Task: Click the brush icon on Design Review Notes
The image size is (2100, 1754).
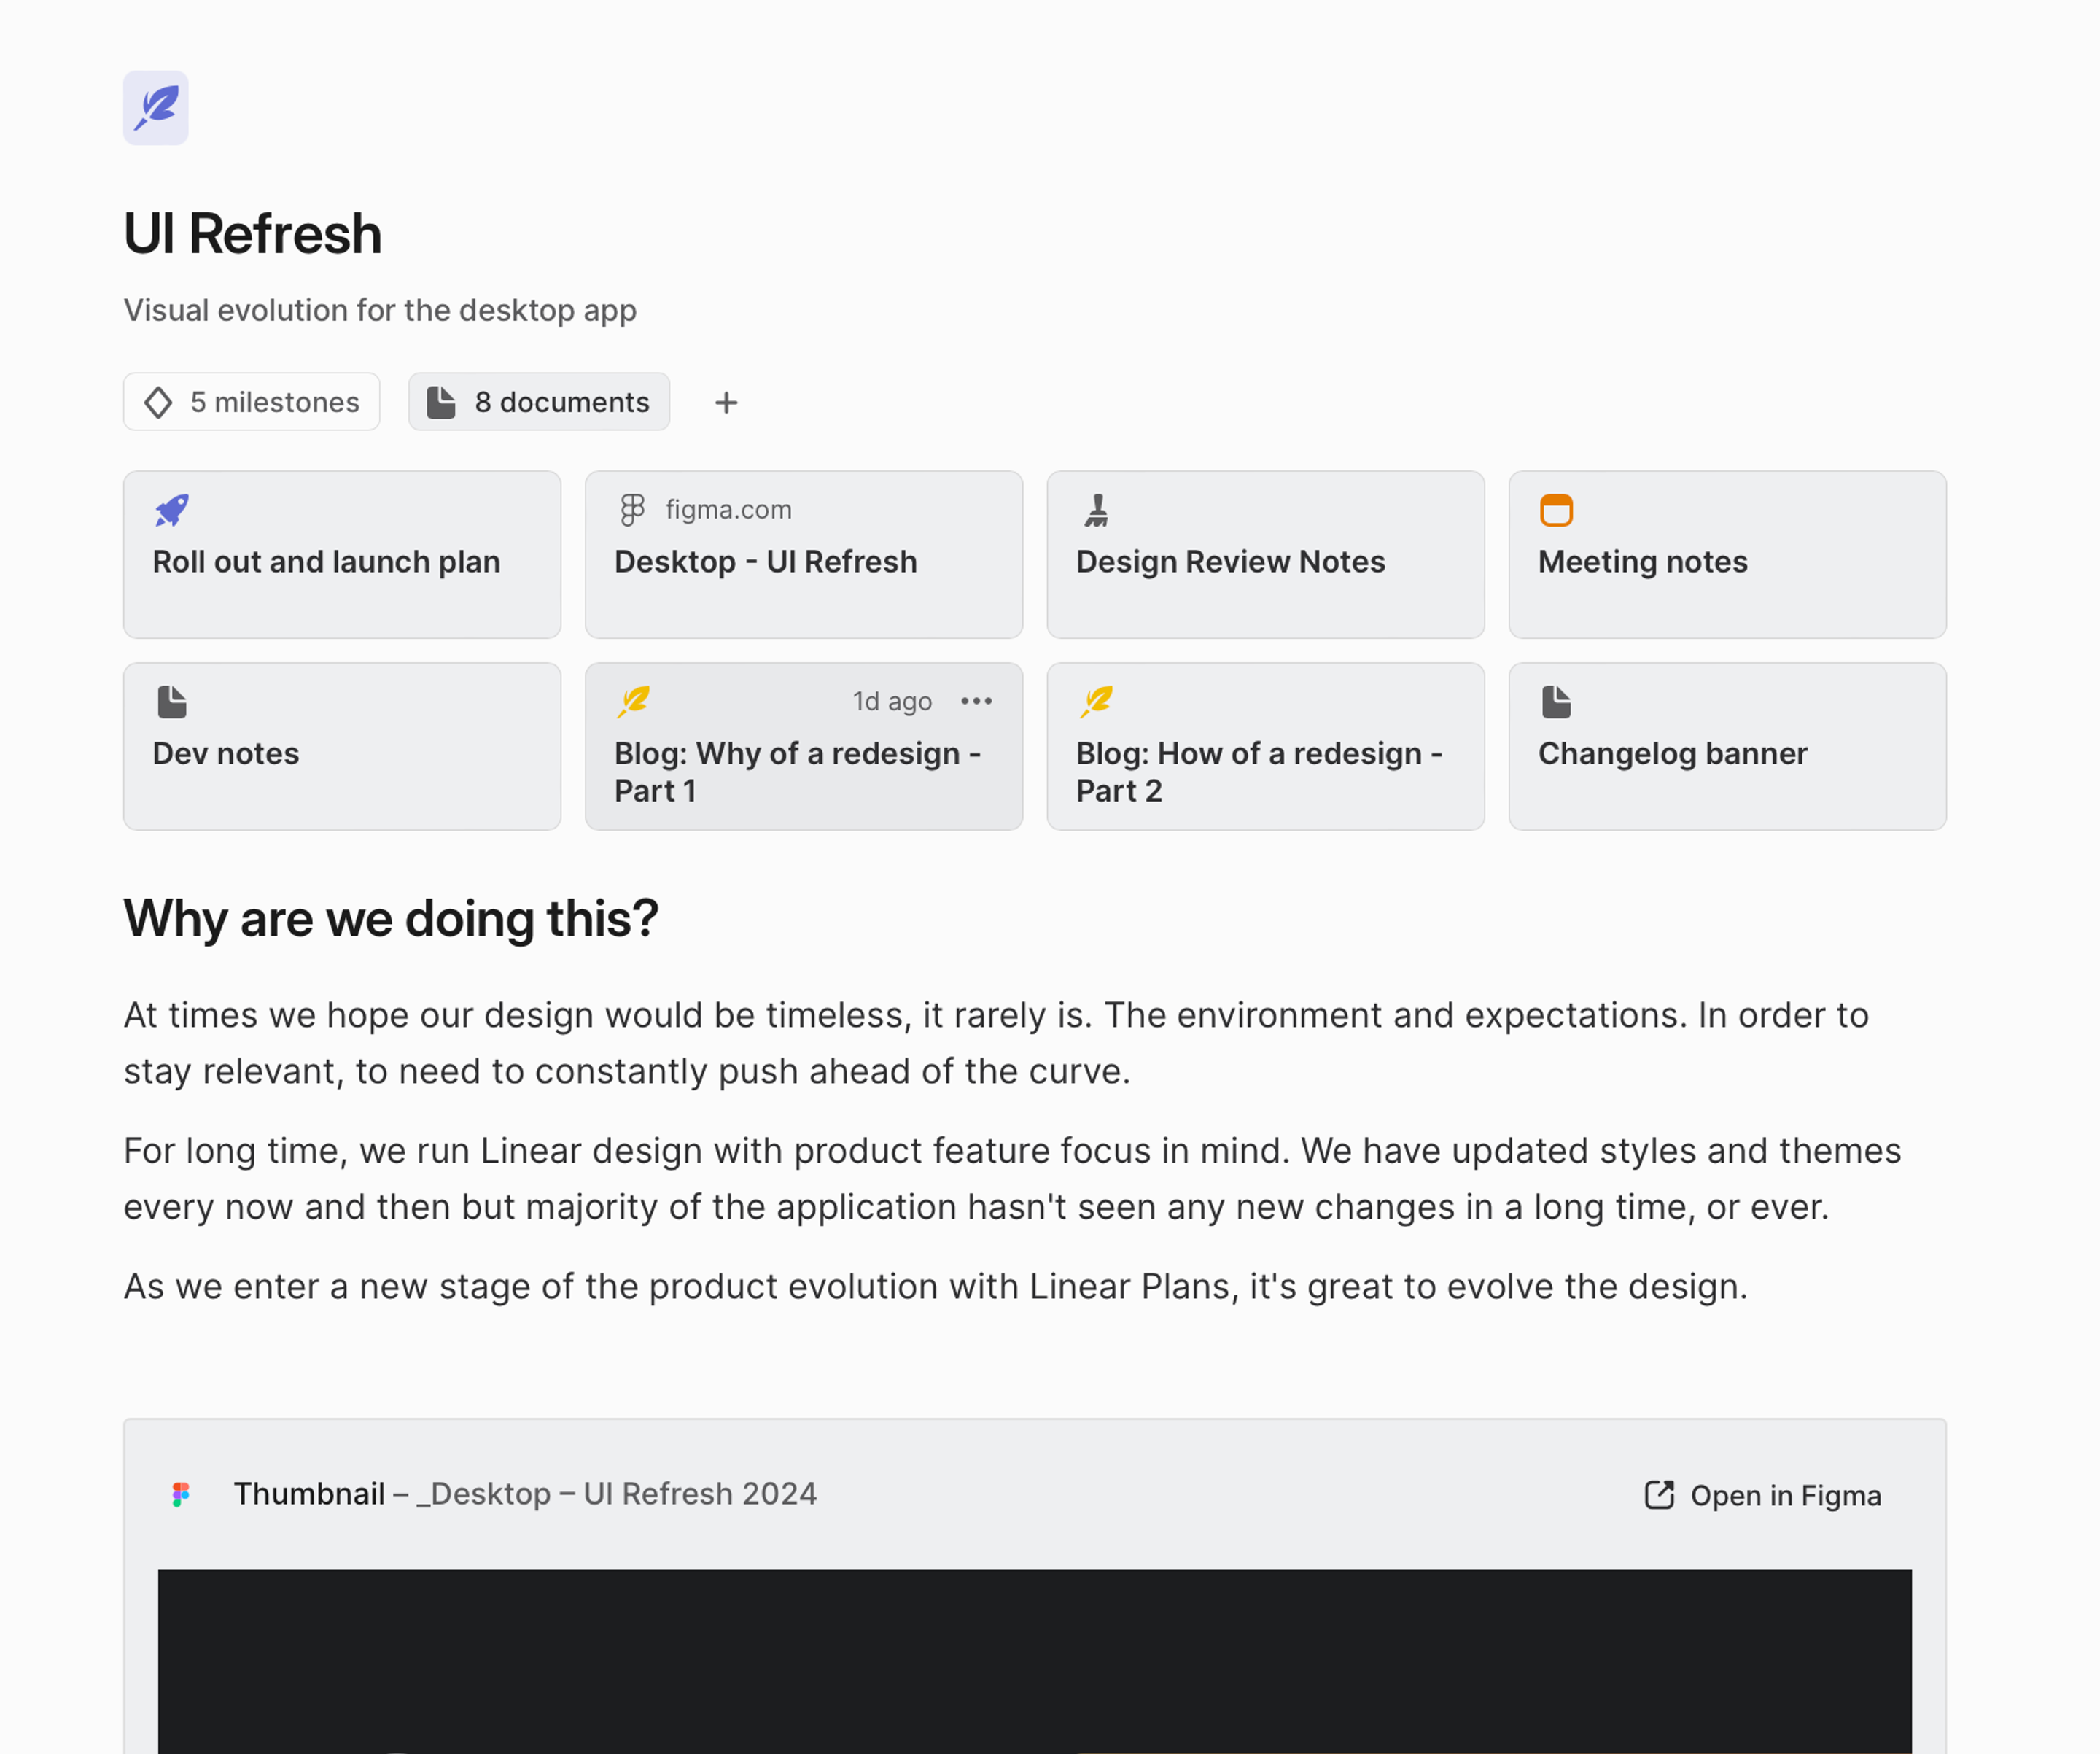Action: click(x=1097, y=510)
